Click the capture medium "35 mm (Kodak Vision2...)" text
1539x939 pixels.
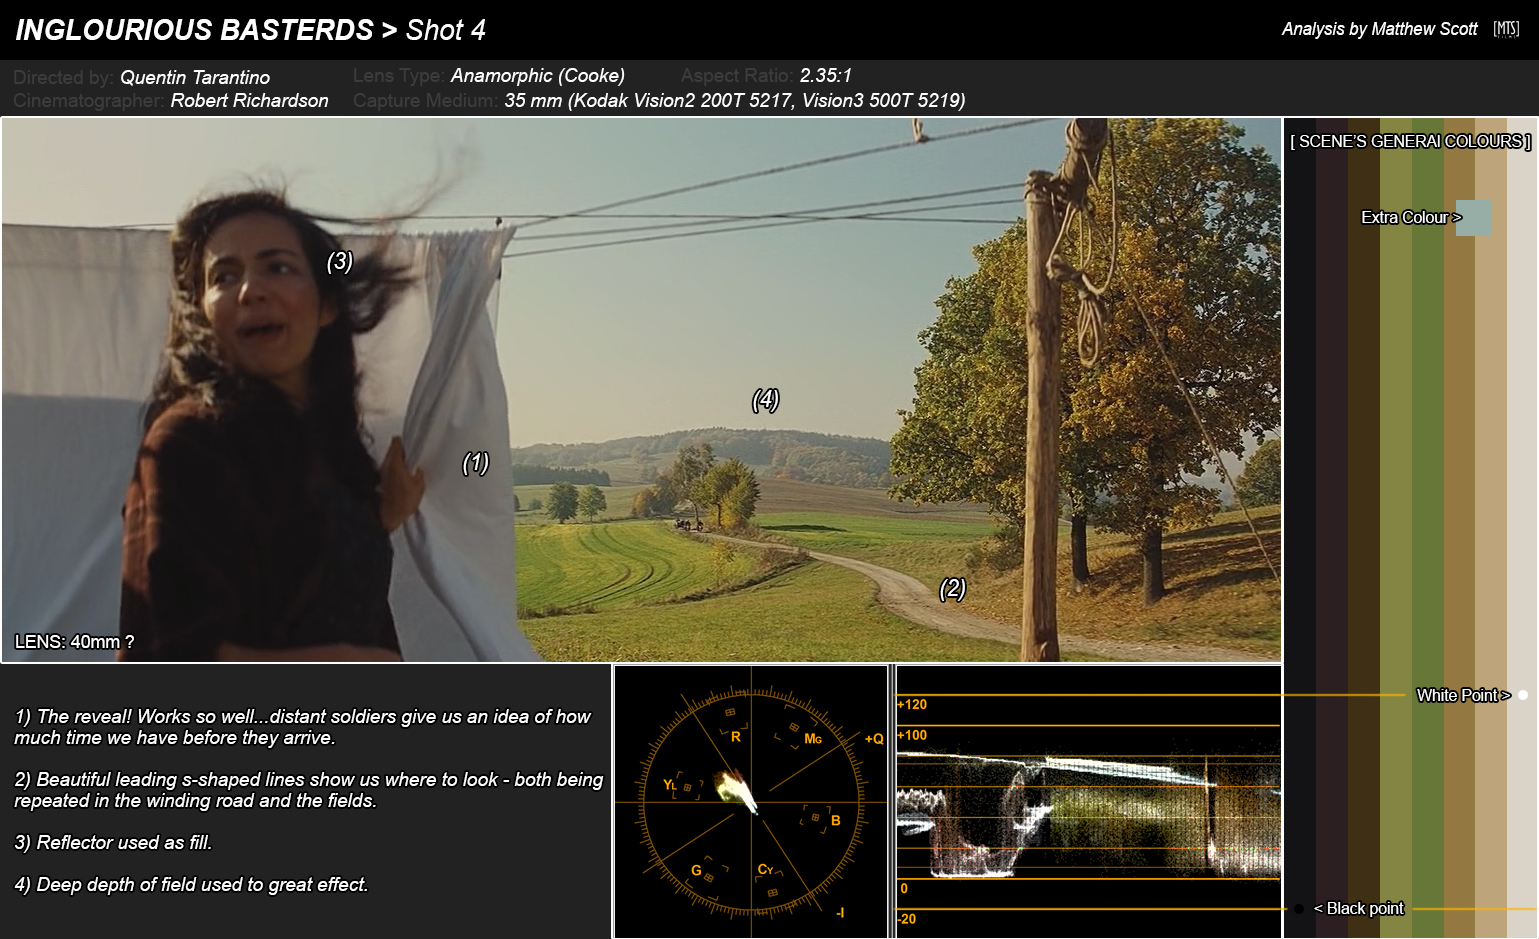click(735, 100)
